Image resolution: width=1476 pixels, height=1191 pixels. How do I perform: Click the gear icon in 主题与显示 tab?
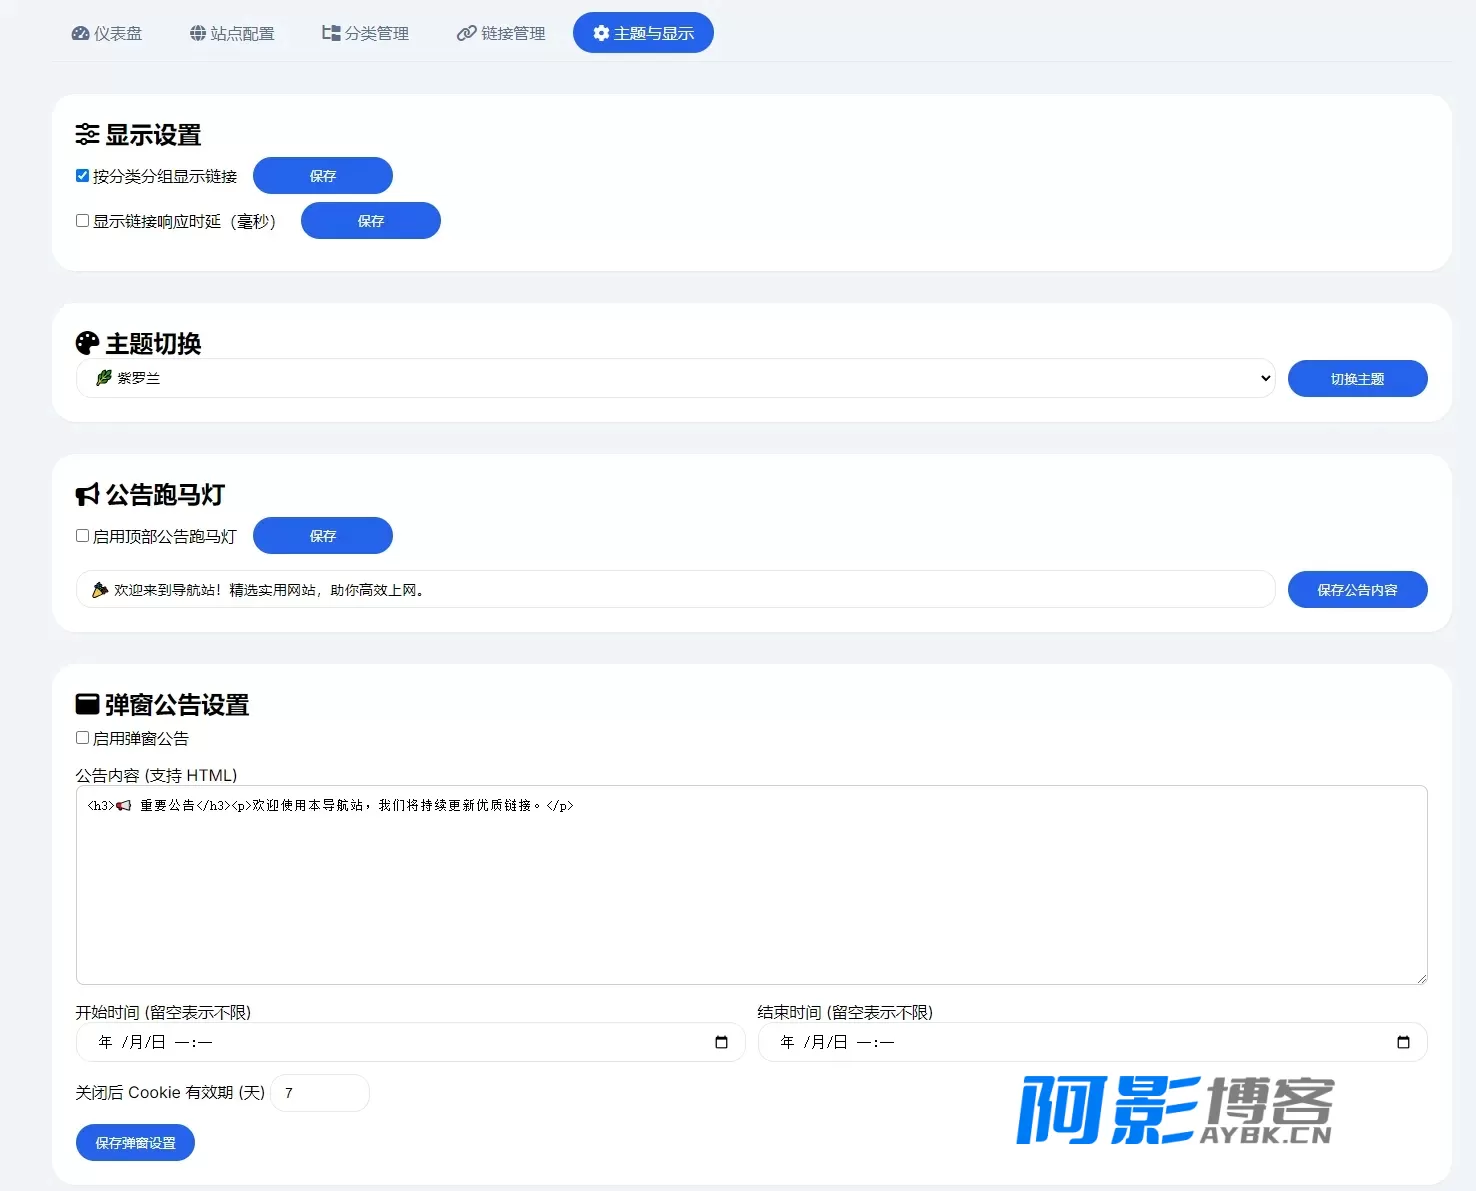[601, 33]
